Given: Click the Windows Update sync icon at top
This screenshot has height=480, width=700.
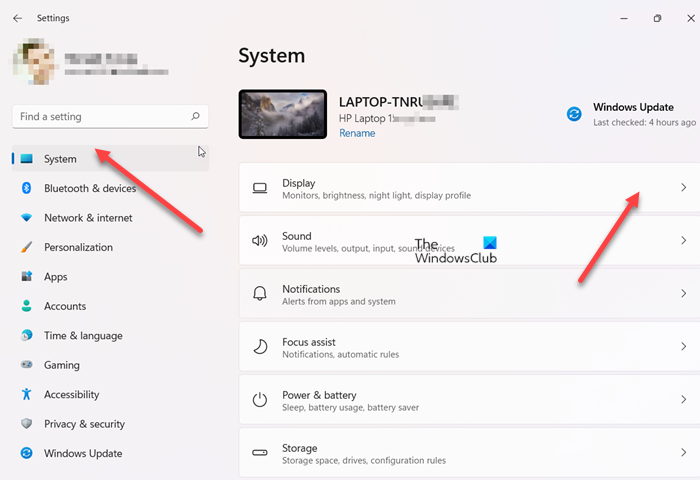Looking at the screenshot, I should [574, 114].
